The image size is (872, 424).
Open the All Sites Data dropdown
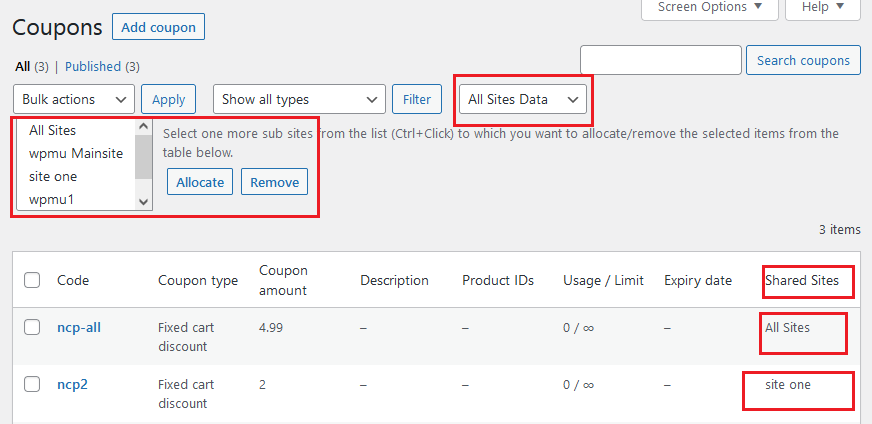(x=523, y=99)
